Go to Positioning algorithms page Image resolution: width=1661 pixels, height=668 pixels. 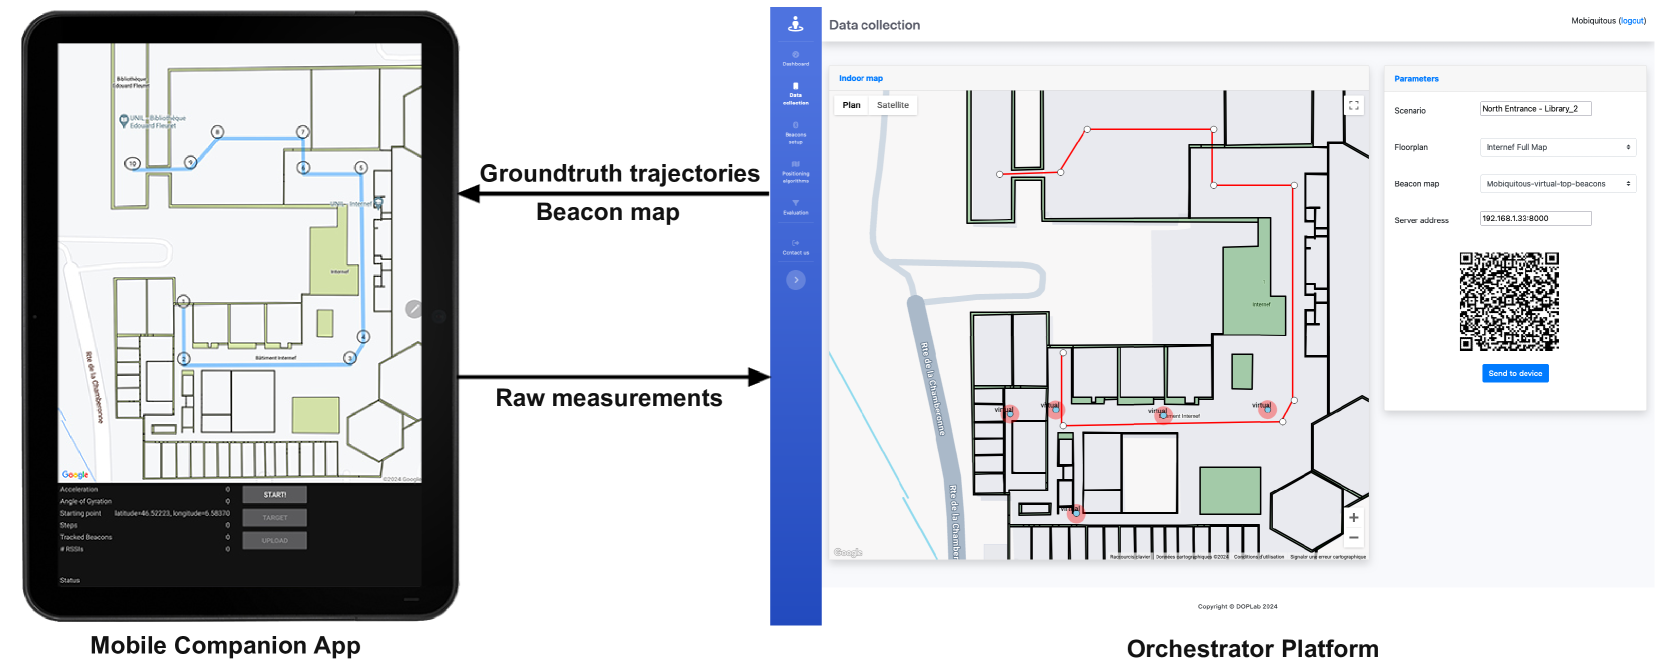point(796,172)
